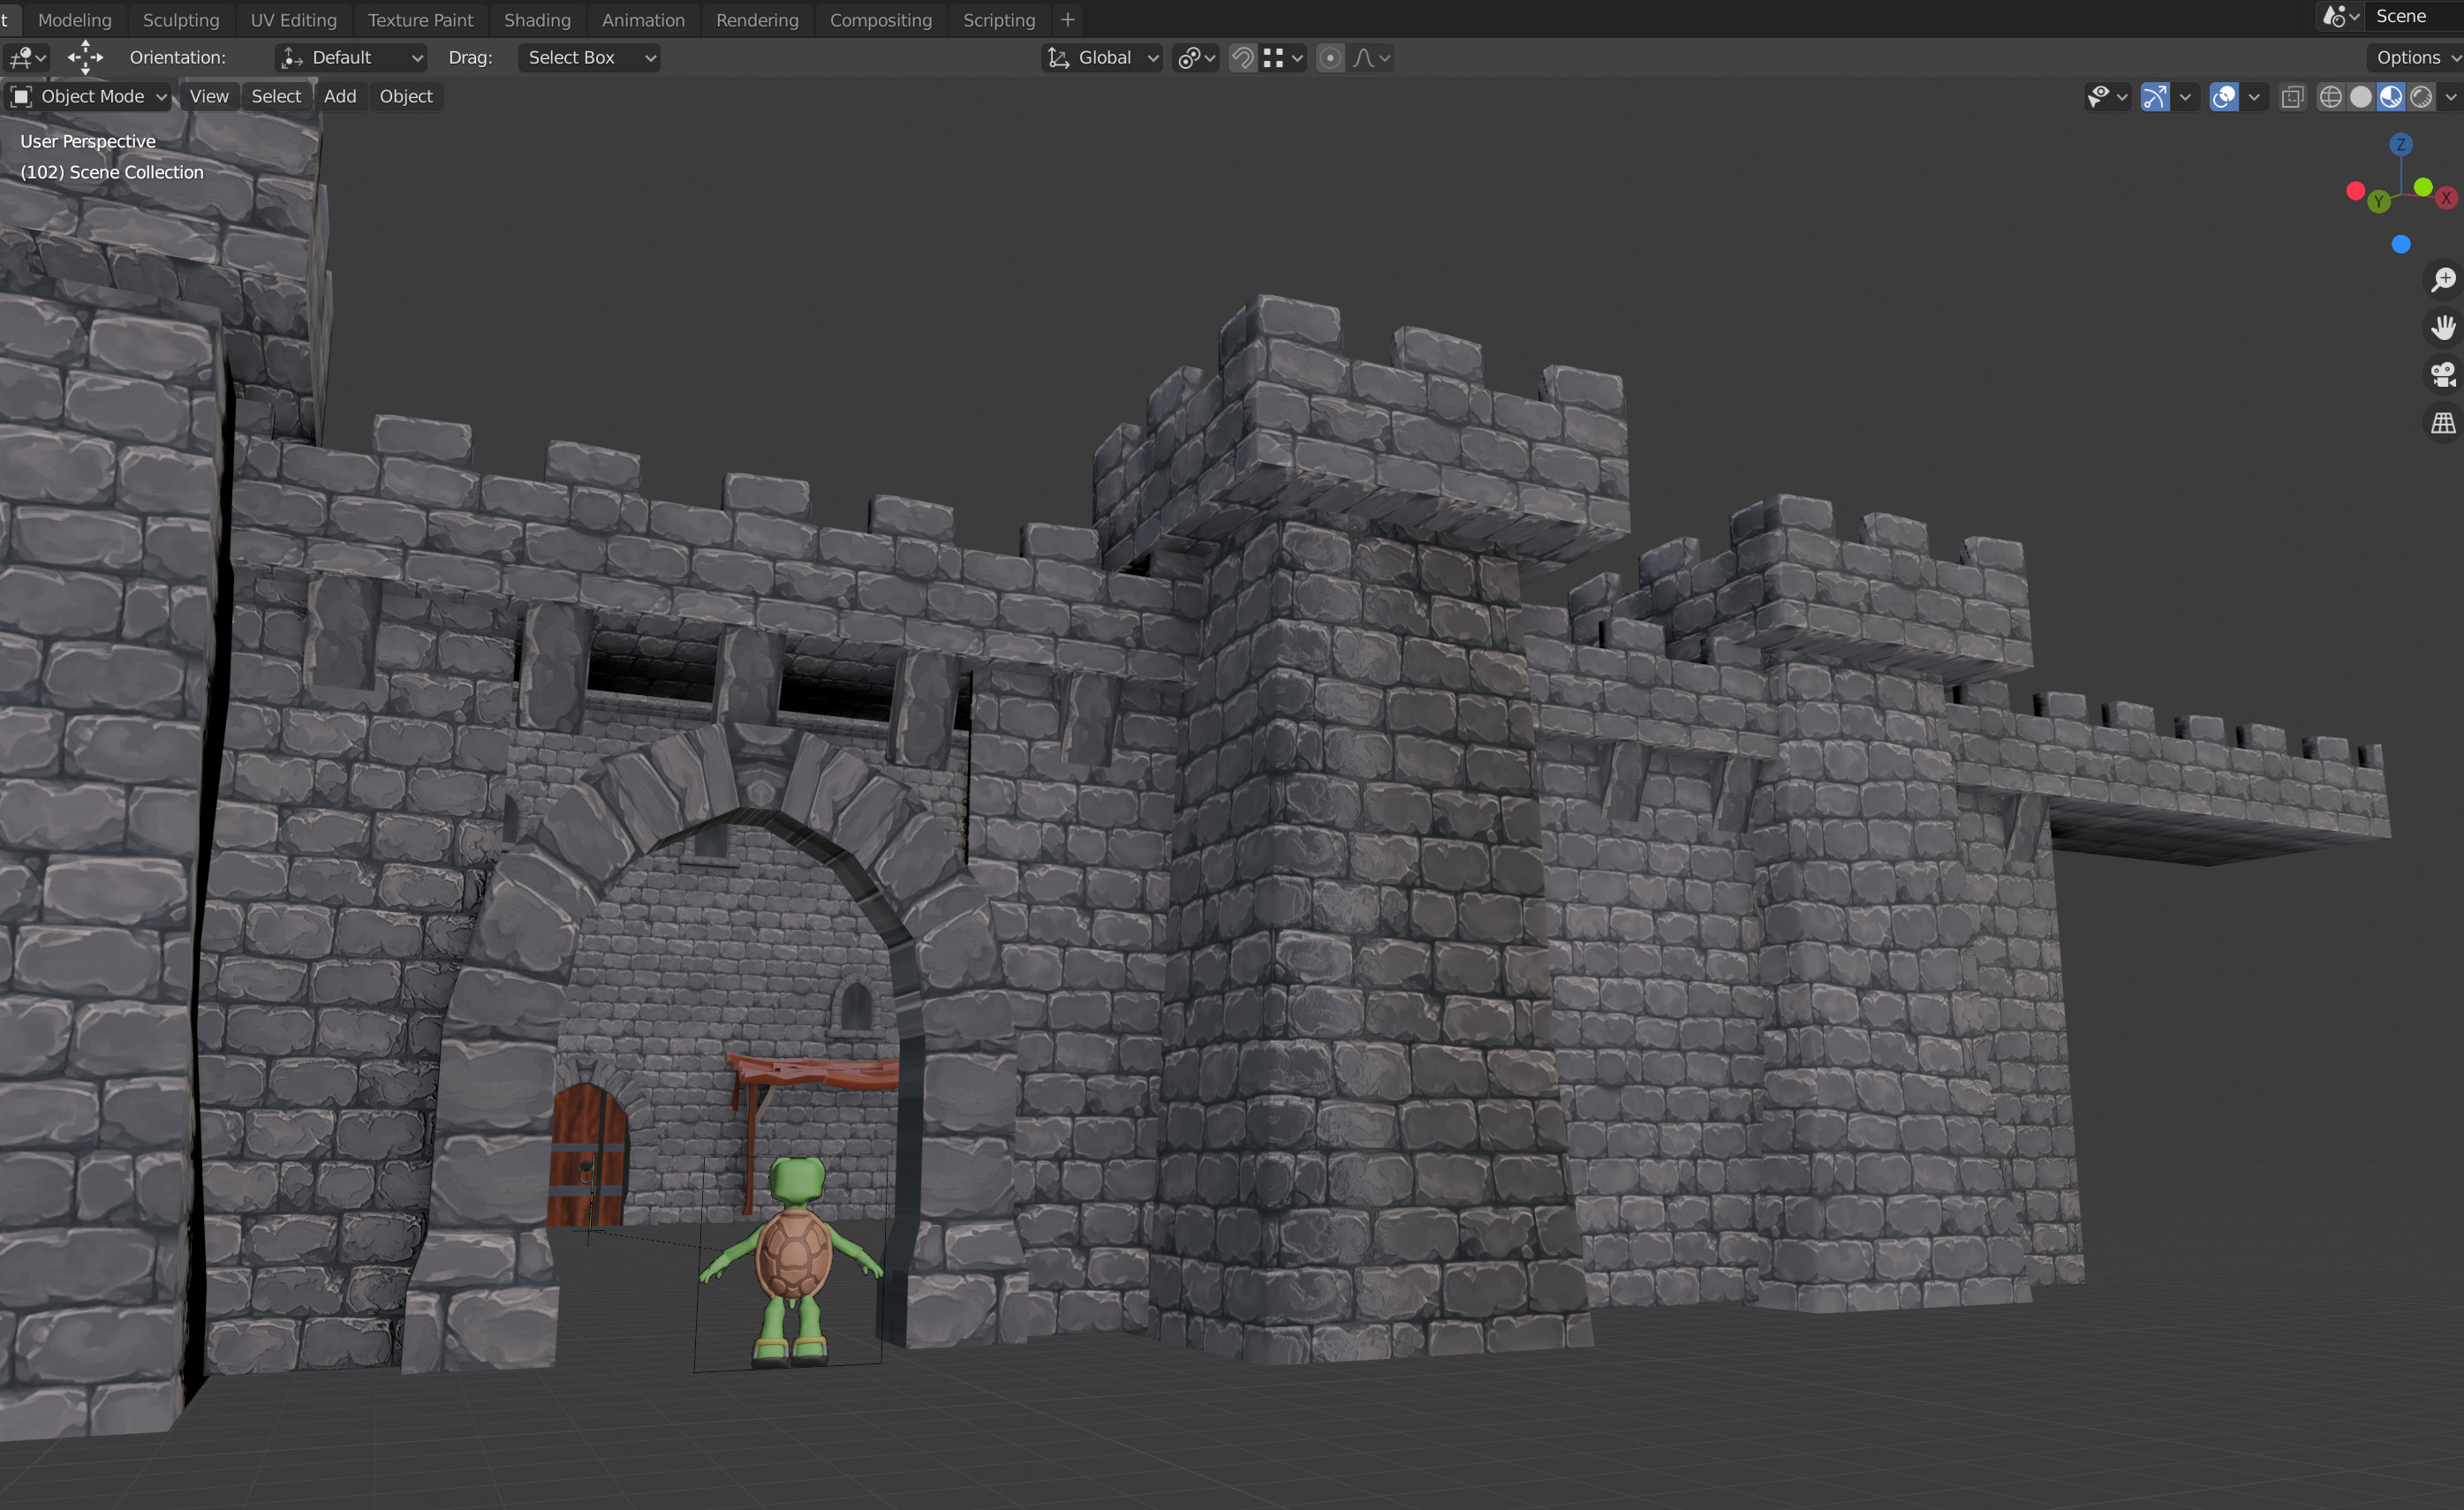Click the X axis on navigation gizmo
Viewport: 2464px width, 1510px height.
(2446, 198)
